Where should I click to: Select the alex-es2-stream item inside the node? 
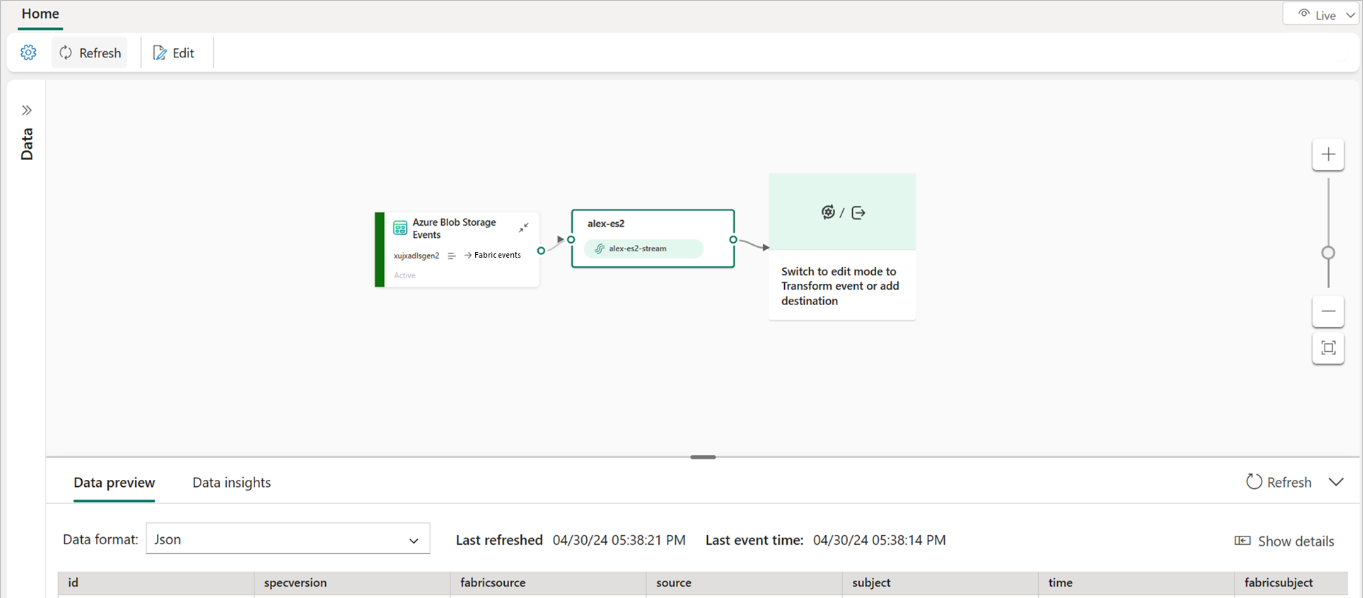point(645,247)
